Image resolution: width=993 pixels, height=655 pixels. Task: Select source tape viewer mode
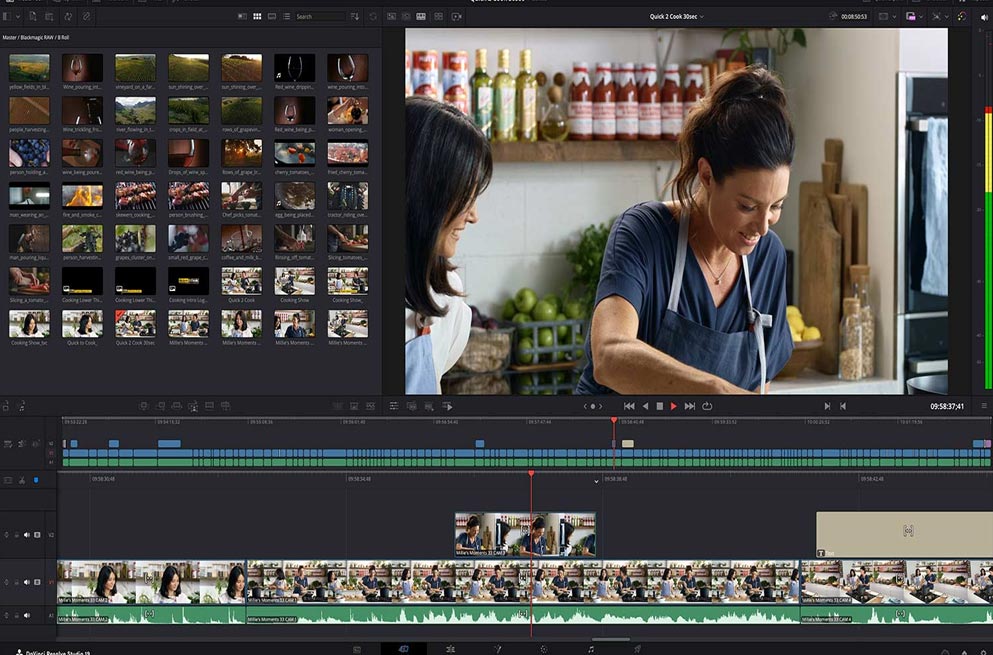click(406, 16)
